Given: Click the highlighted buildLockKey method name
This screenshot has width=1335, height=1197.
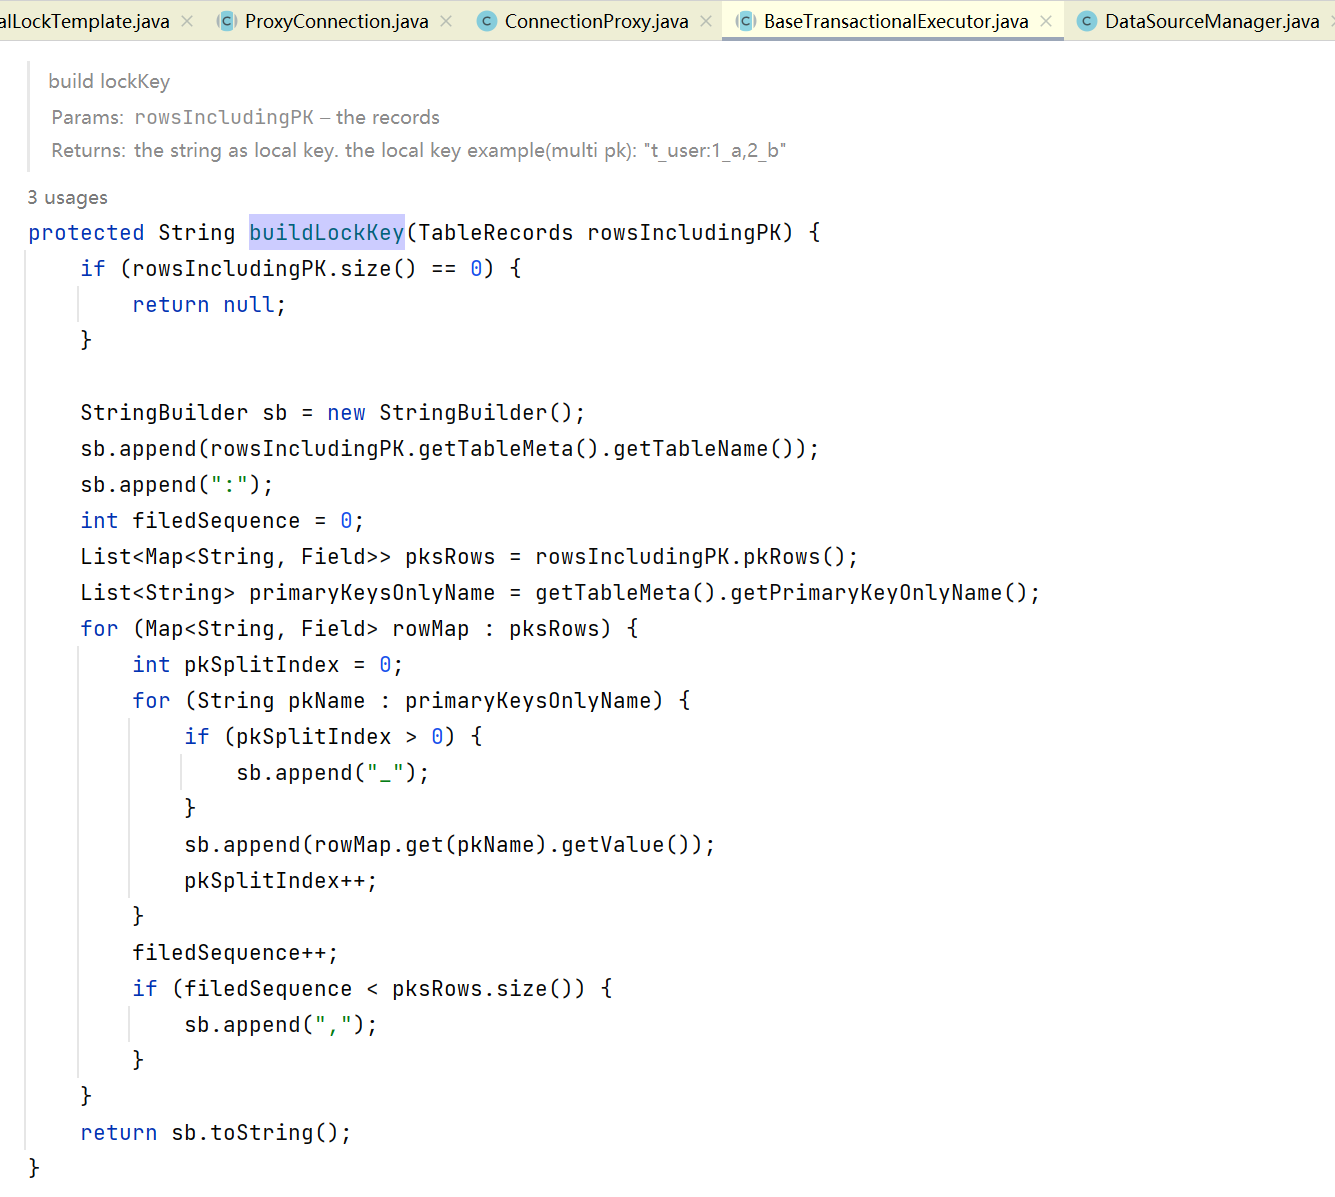Looking at the screenshot, I should 326,233.
